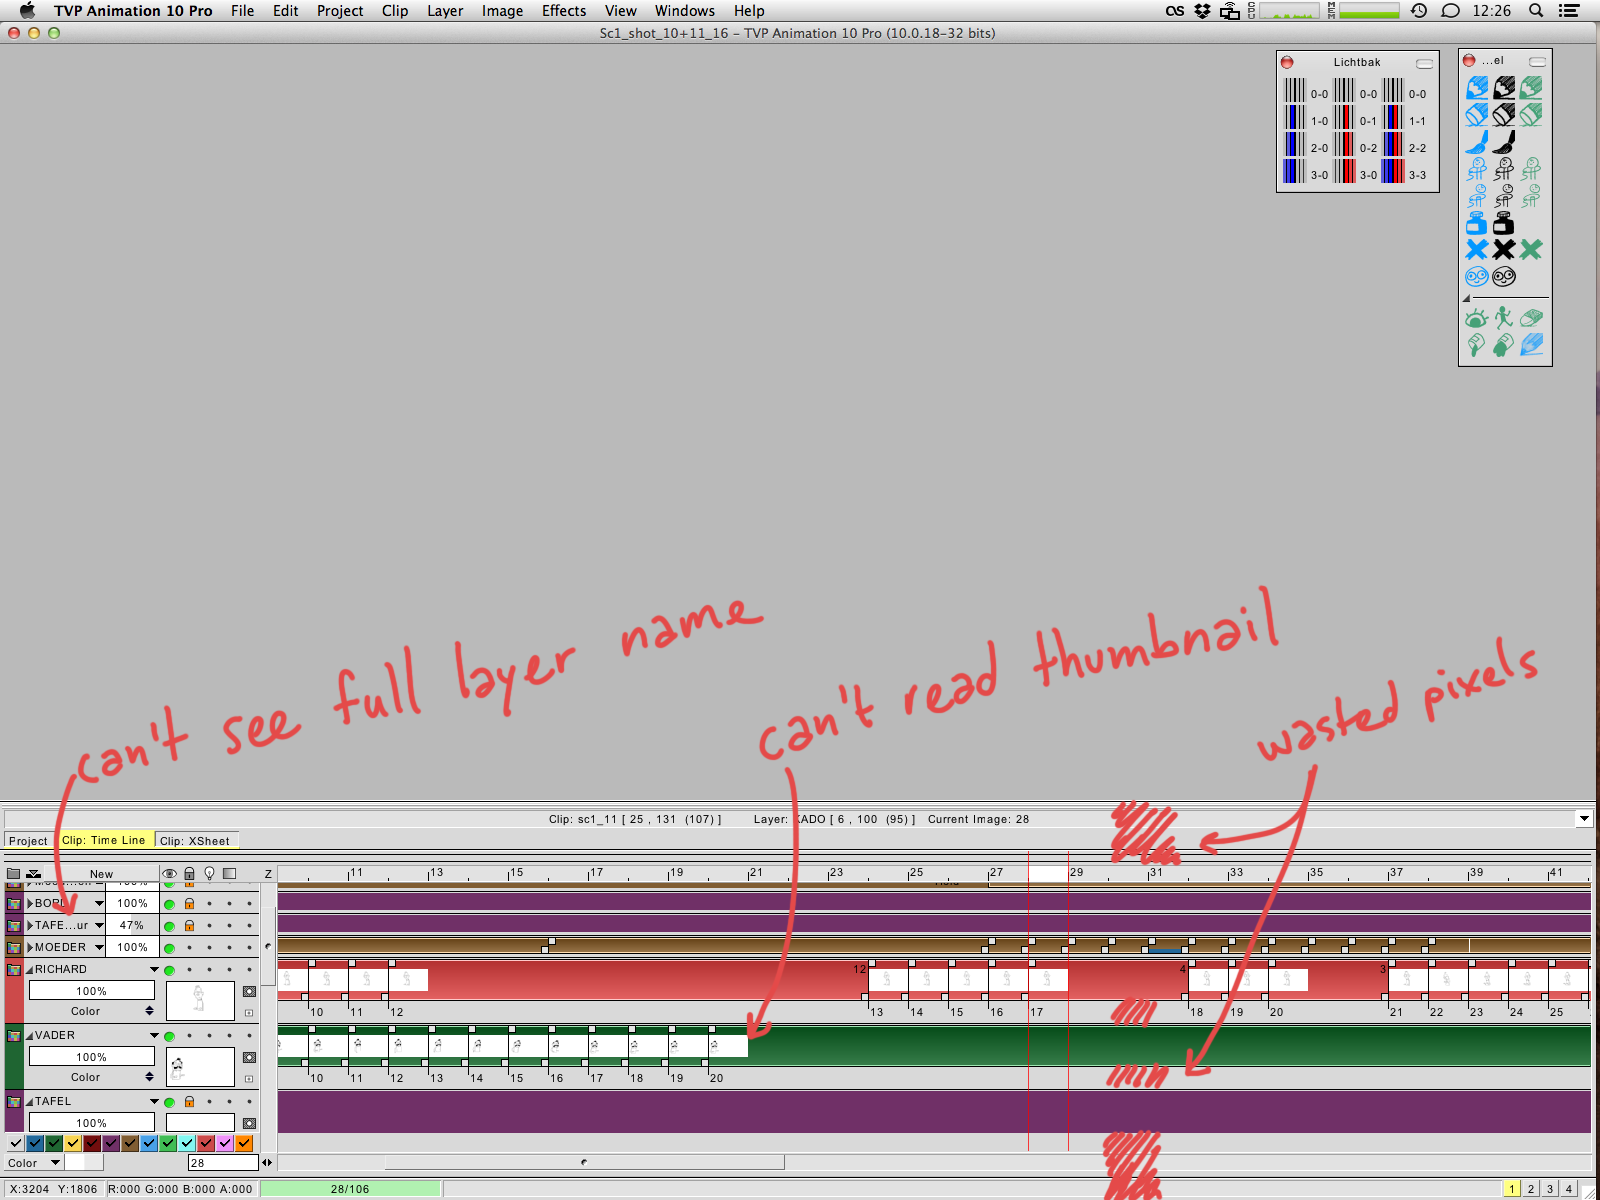Adjust VADER layer opacity slider
The width and height of the screenshot is (1600, 1200).
tap(92, 1057)
